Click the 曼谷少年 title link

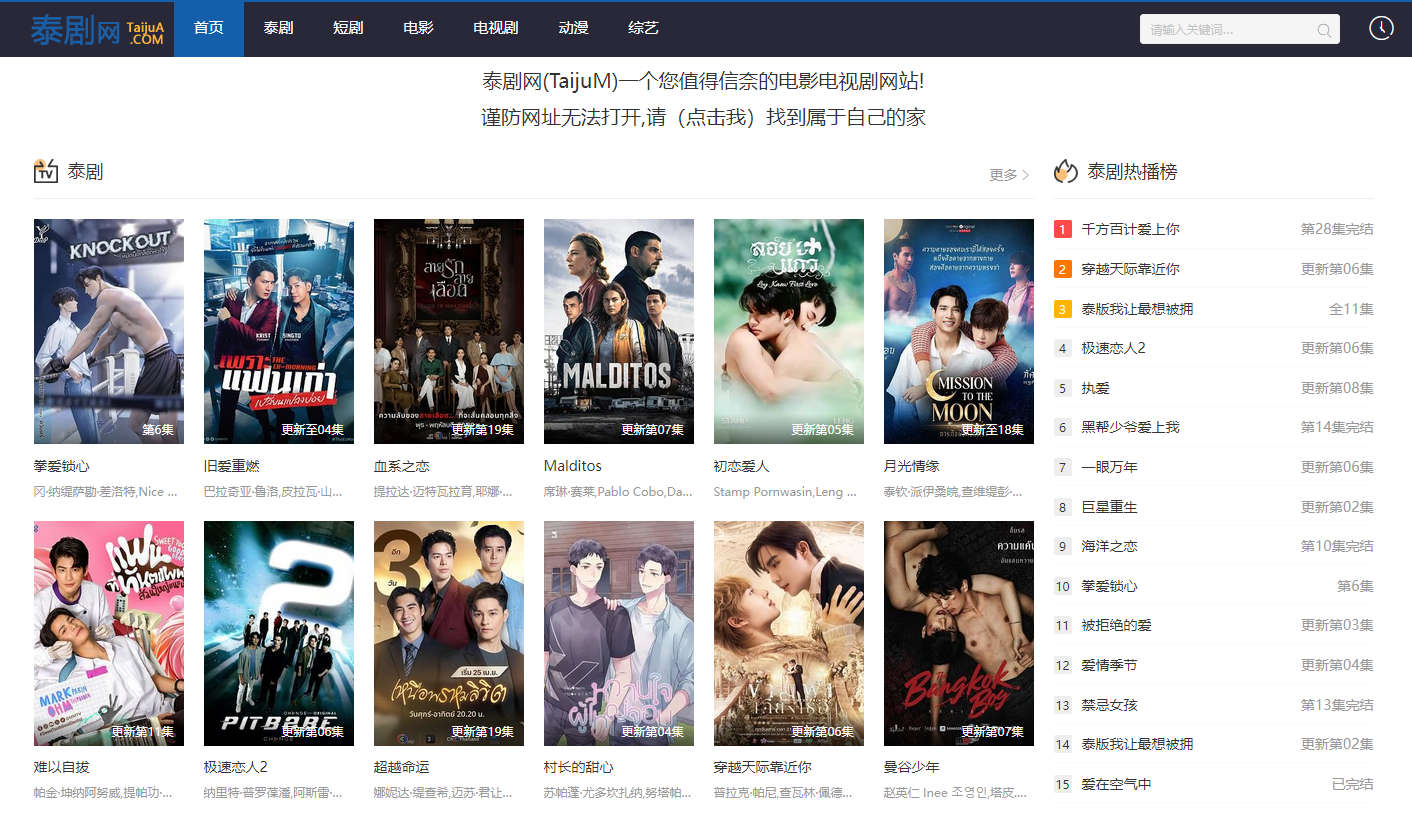(912, 767)
